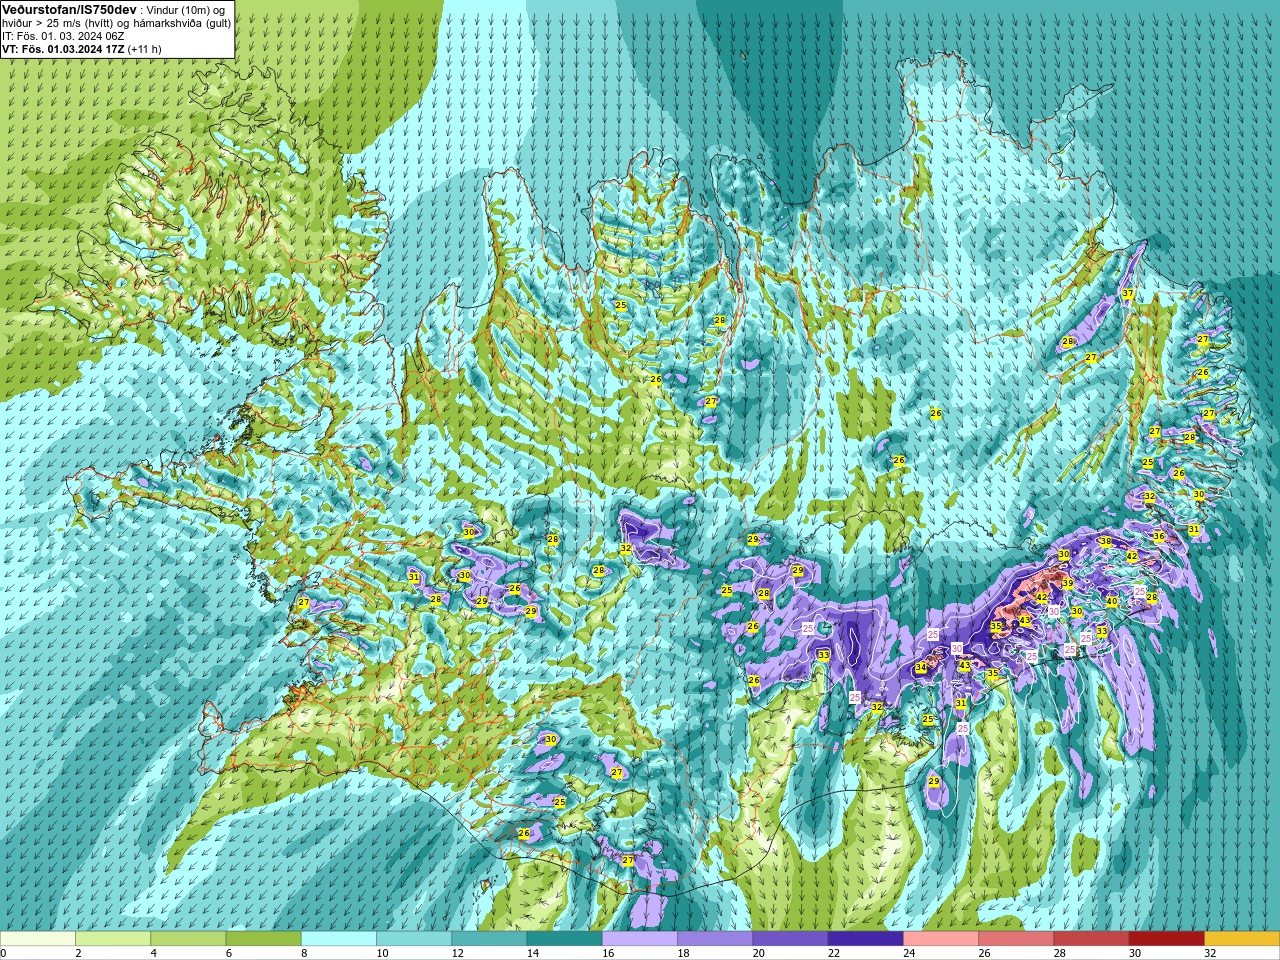The height and width of the screenshot is (960, 1280).
Task: Click the dark red 30–32 m/s legend swatch
Action: (x=1167, y=939)
